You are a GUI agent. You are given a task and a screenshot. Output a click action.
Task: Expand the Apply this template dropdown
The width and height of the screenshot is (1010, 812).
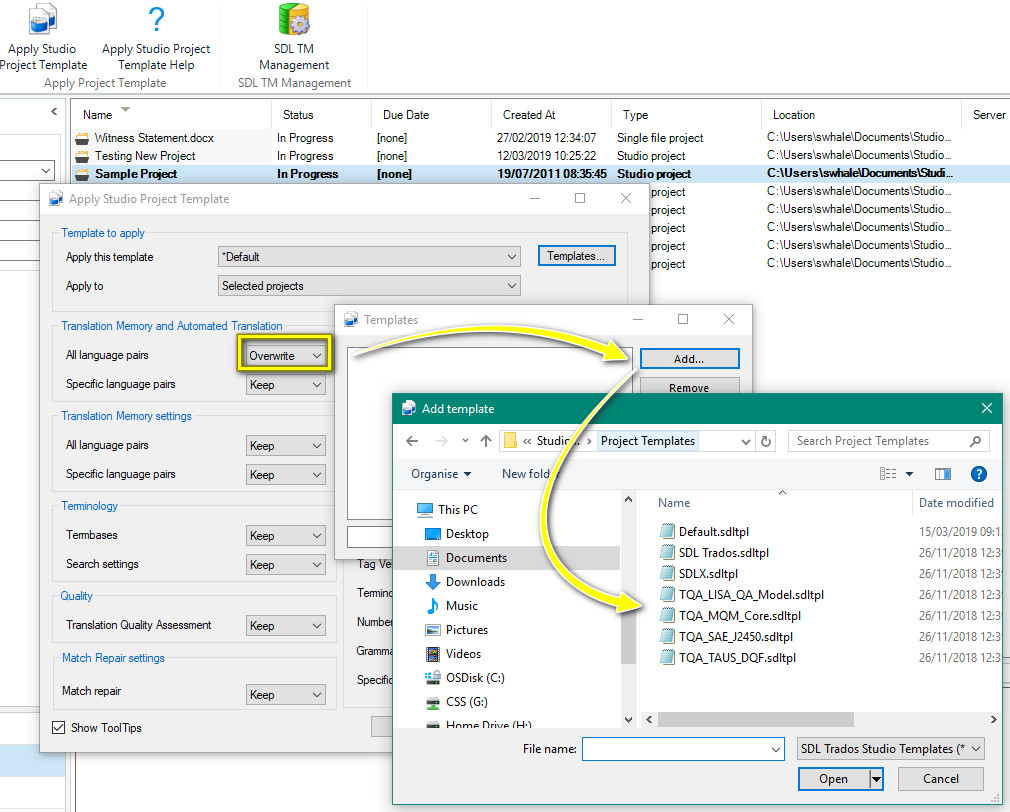369,257
